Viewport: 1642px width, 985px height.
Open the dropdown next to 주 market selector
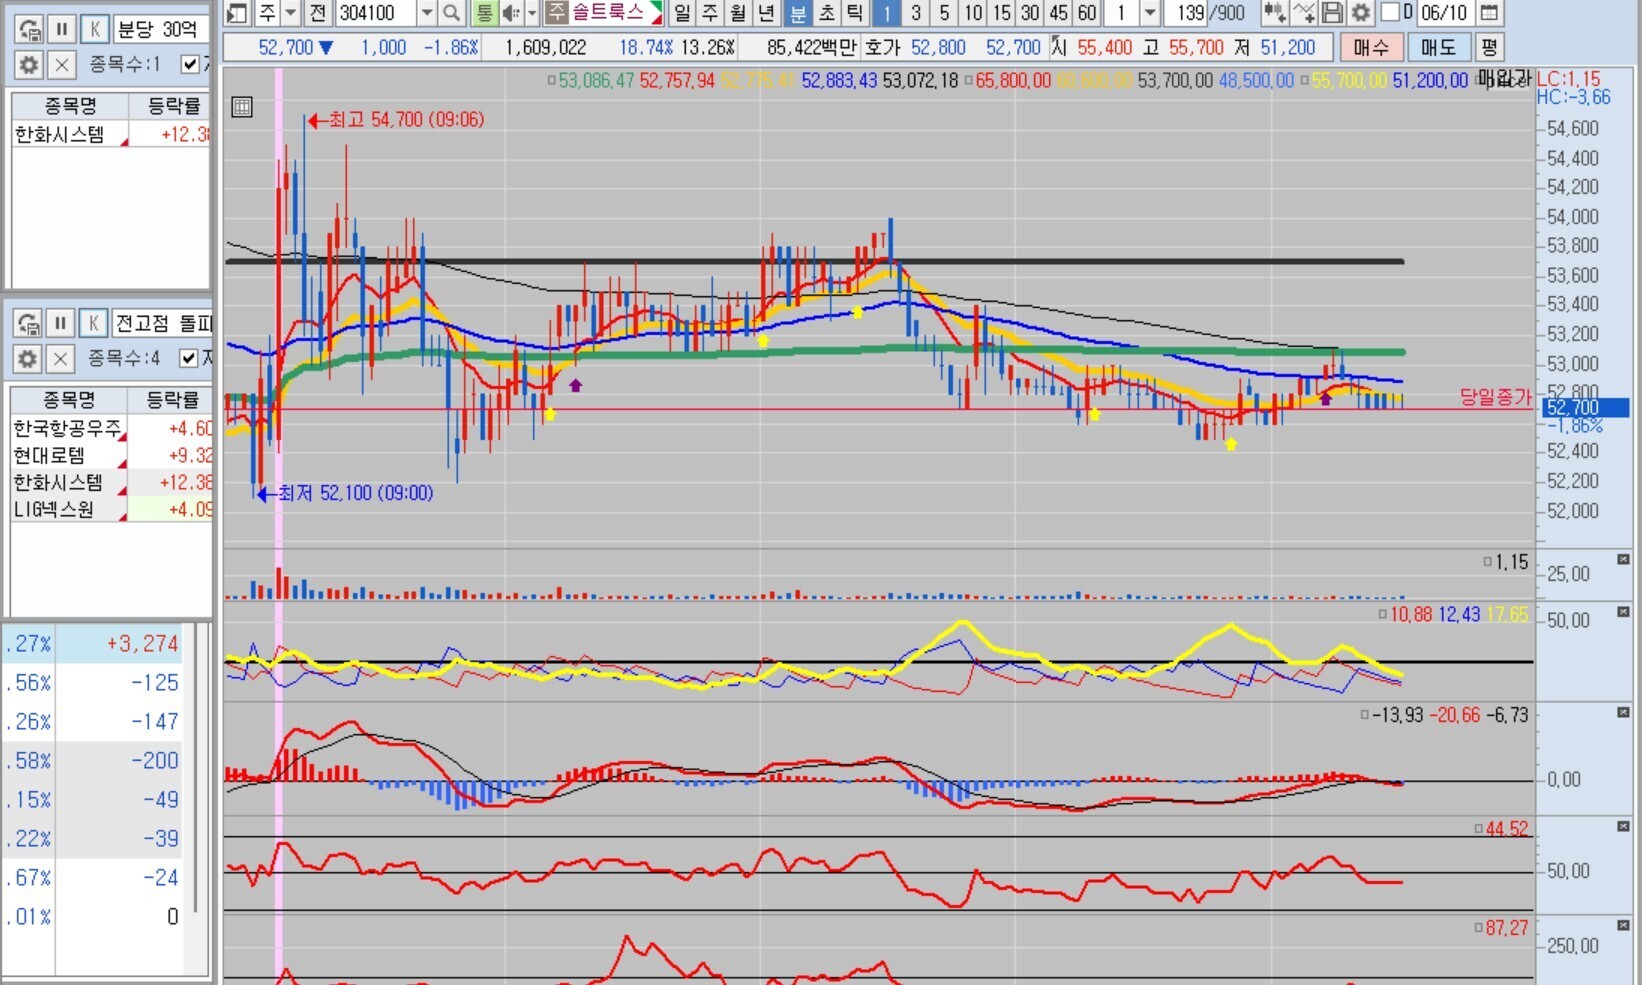coord(291,13)
